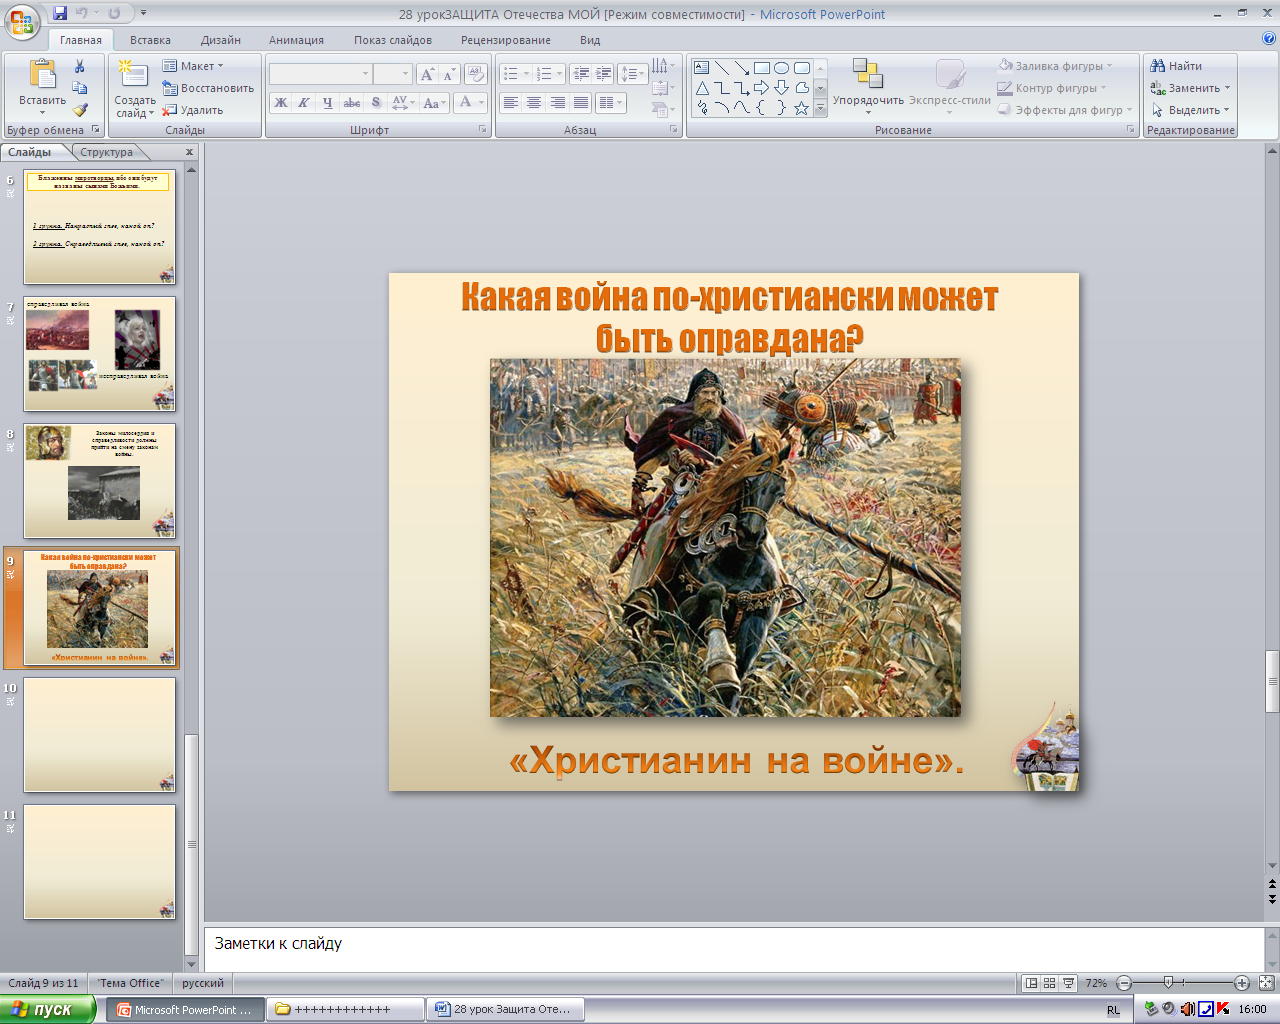The width and height of the screenshot is (1280, 1024).
Task: Toggle text shadow S formatting
Action: point(376,102)
